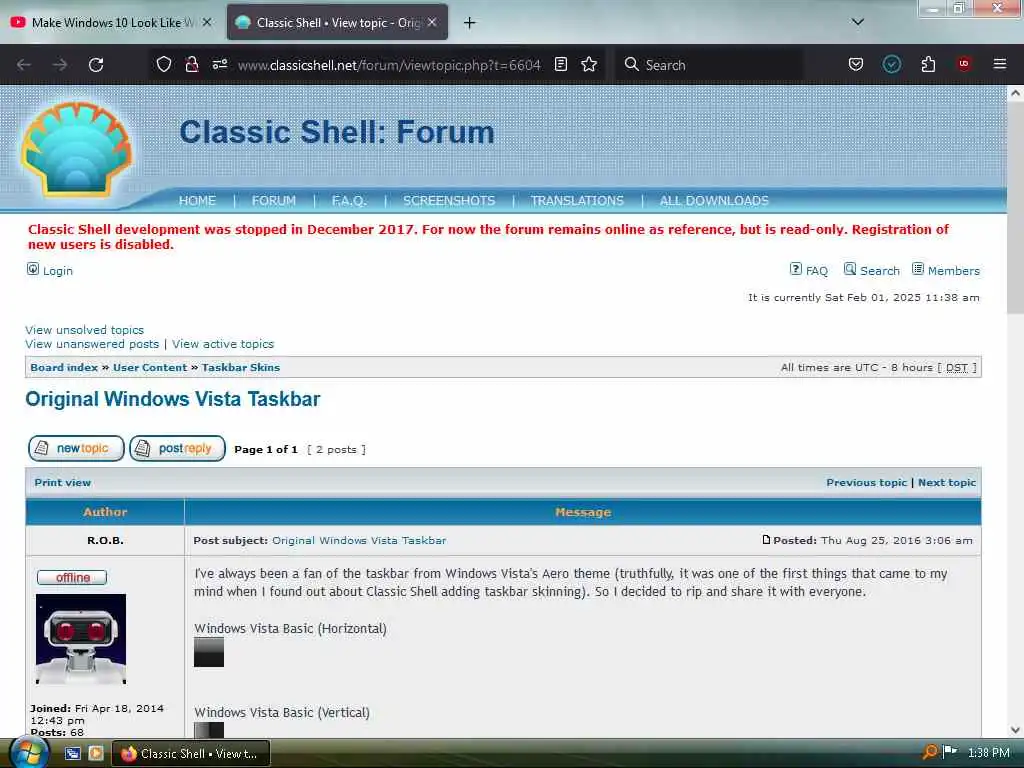The height and width of the screenshot is (768, 1024).
Task: Click the orange media player quick launch icon
Action: [96, 753]
